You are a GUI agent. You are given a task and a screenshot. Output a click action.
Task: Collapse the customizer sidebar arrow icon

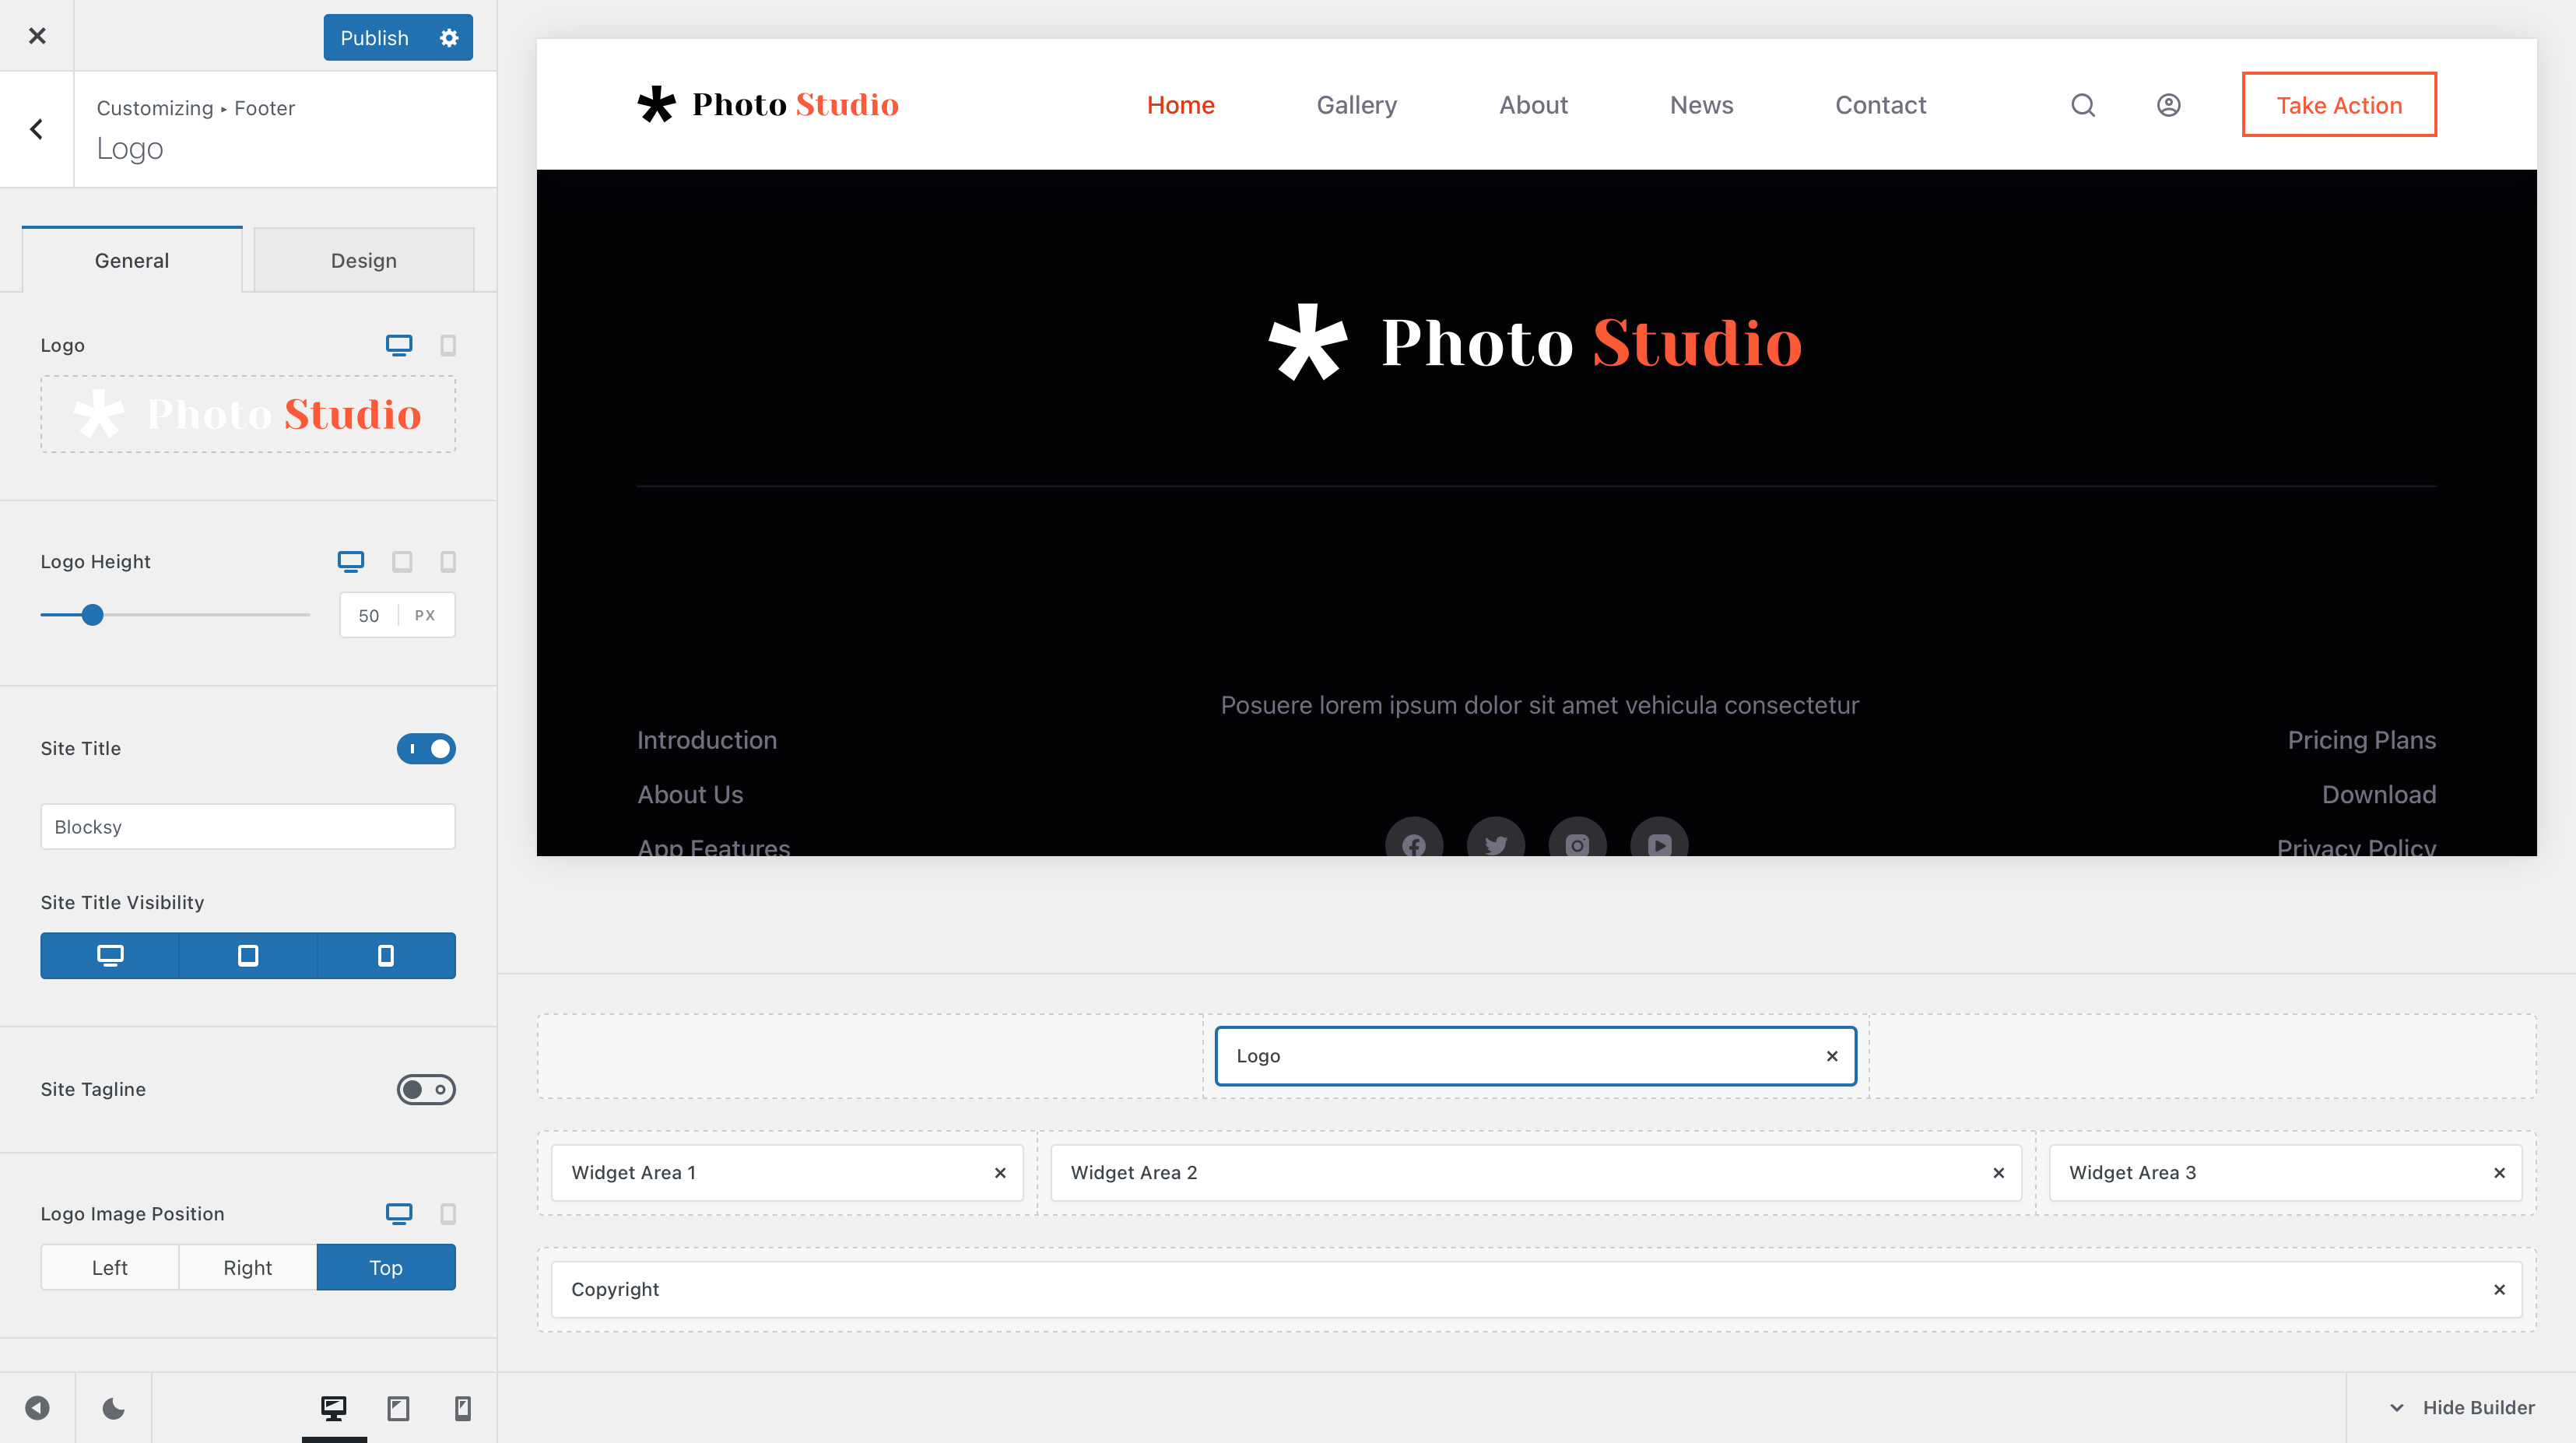(x=37, y=1408)
